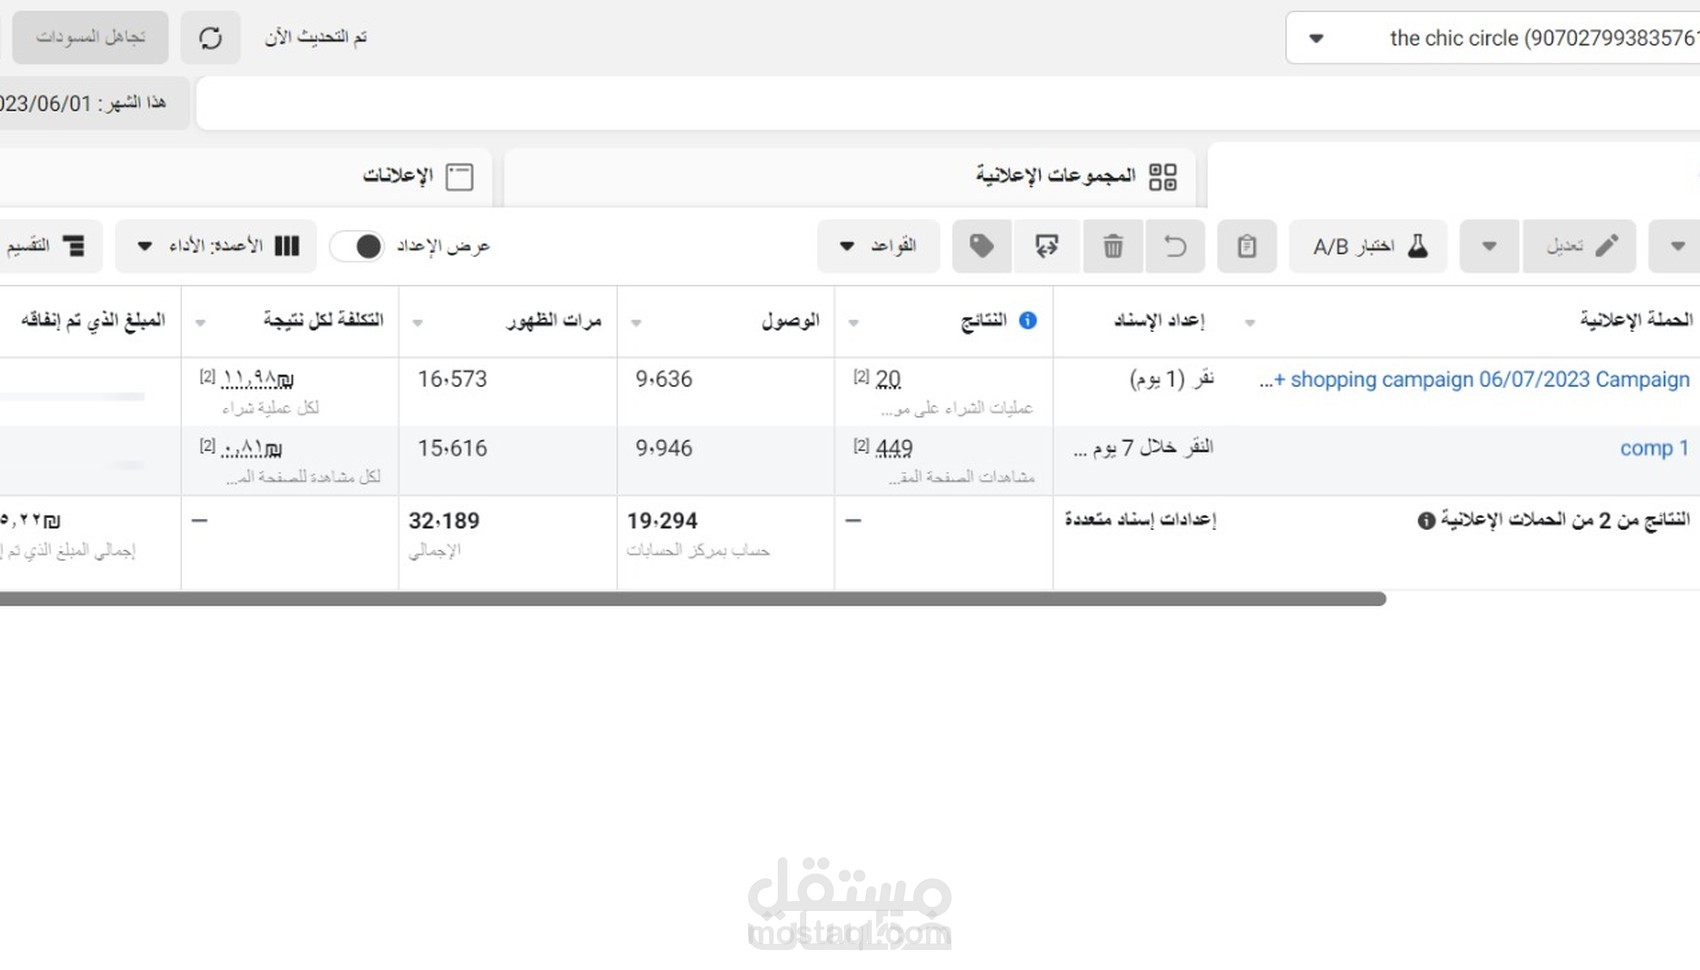The height and width of the screenshot is (970, 1700).
Task: Click the المجموعات الإعلانية grid icon
Action: point(1163,177)
